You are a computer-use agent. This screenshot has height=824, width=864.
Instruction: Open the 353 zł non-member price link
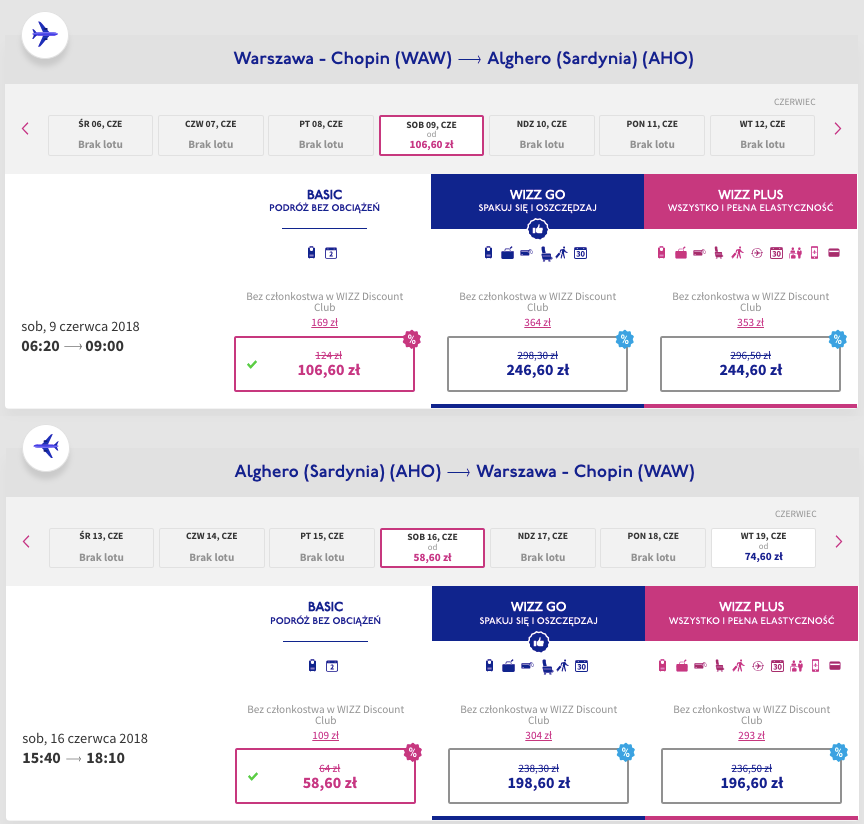[x=750, y=322]
